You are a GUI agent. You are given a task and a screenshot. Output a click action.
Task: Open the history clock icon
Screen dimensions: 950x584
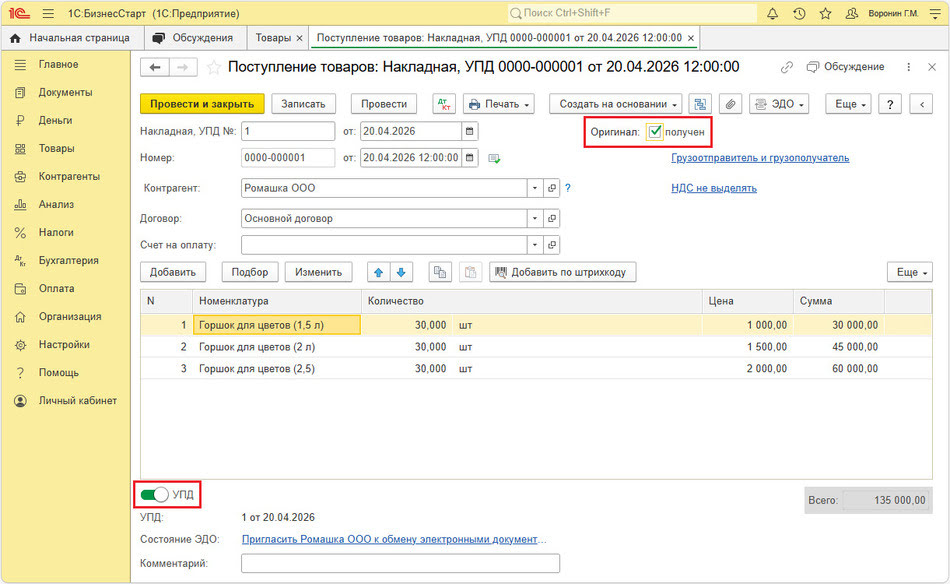[799, 13]
